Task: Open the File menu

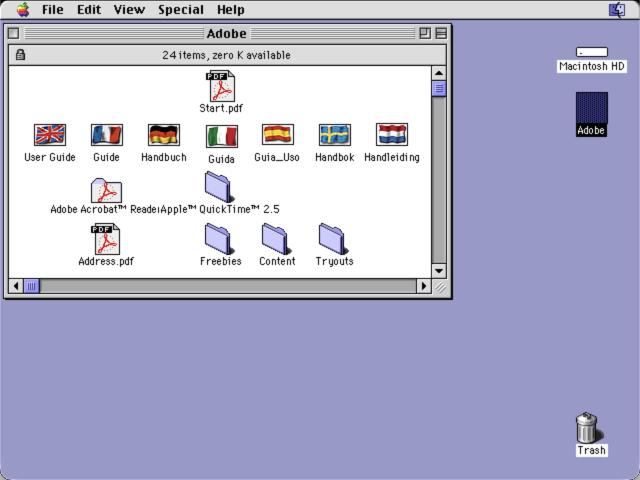Action: pyautogui.click(x=53, y=9)
